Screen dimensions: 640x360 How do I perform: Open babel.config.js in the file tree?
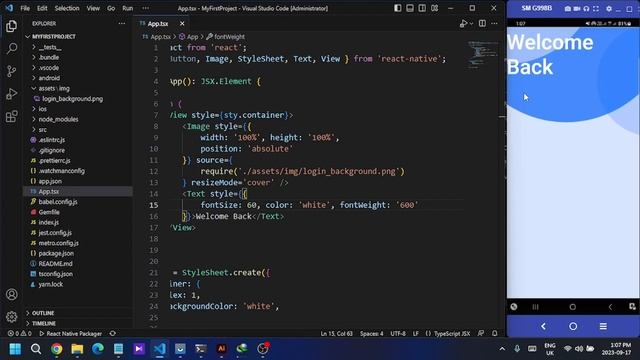(58, 202)
